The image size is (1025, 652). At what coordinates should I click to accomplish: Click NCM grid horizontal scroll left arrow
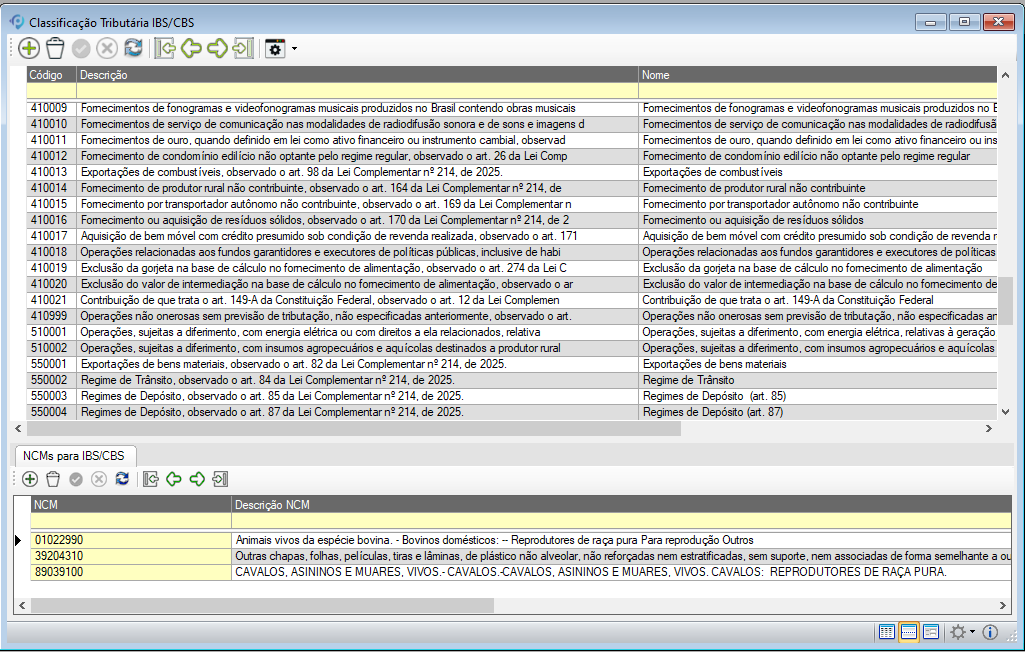tap(22, 606)
